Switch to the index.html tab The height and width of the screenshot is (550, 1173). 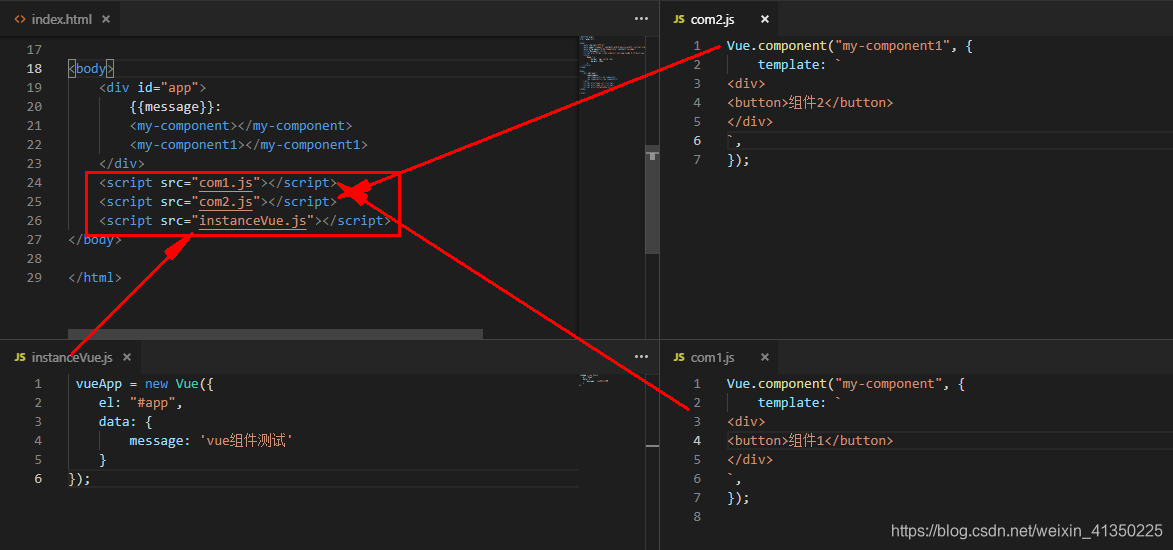point(62,19)
